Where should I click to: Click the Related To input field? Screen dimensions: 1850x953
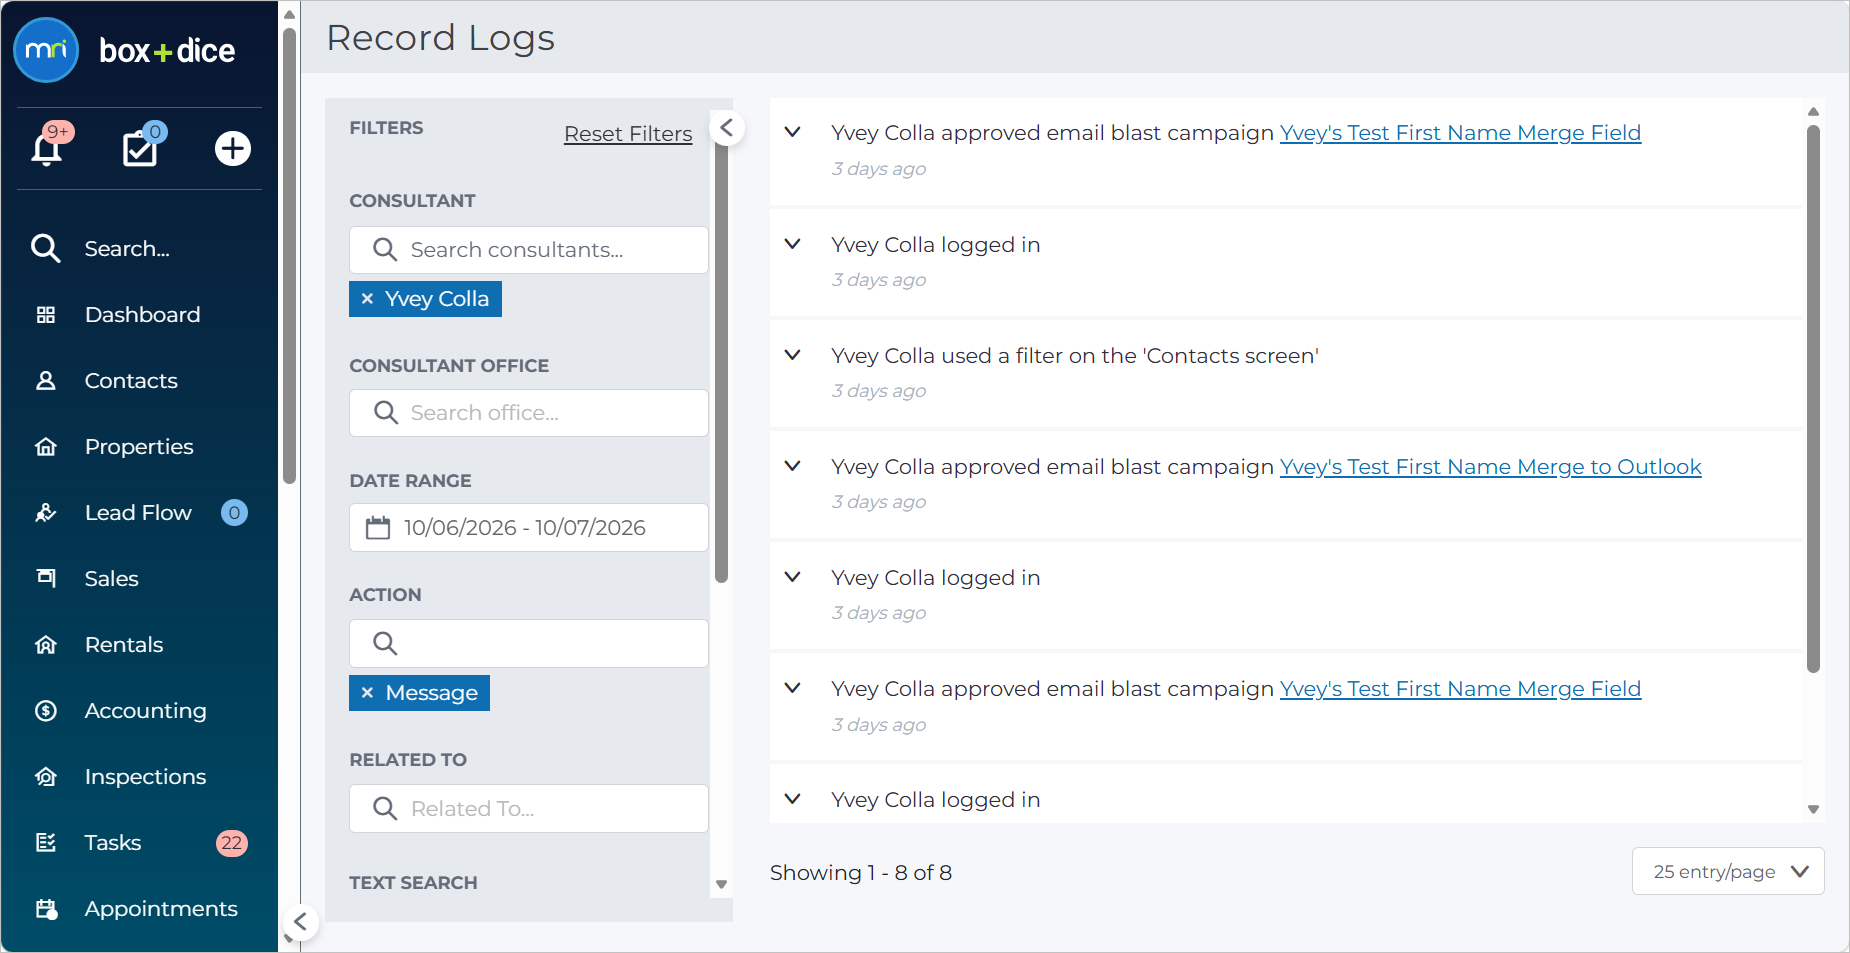(529, 809)
